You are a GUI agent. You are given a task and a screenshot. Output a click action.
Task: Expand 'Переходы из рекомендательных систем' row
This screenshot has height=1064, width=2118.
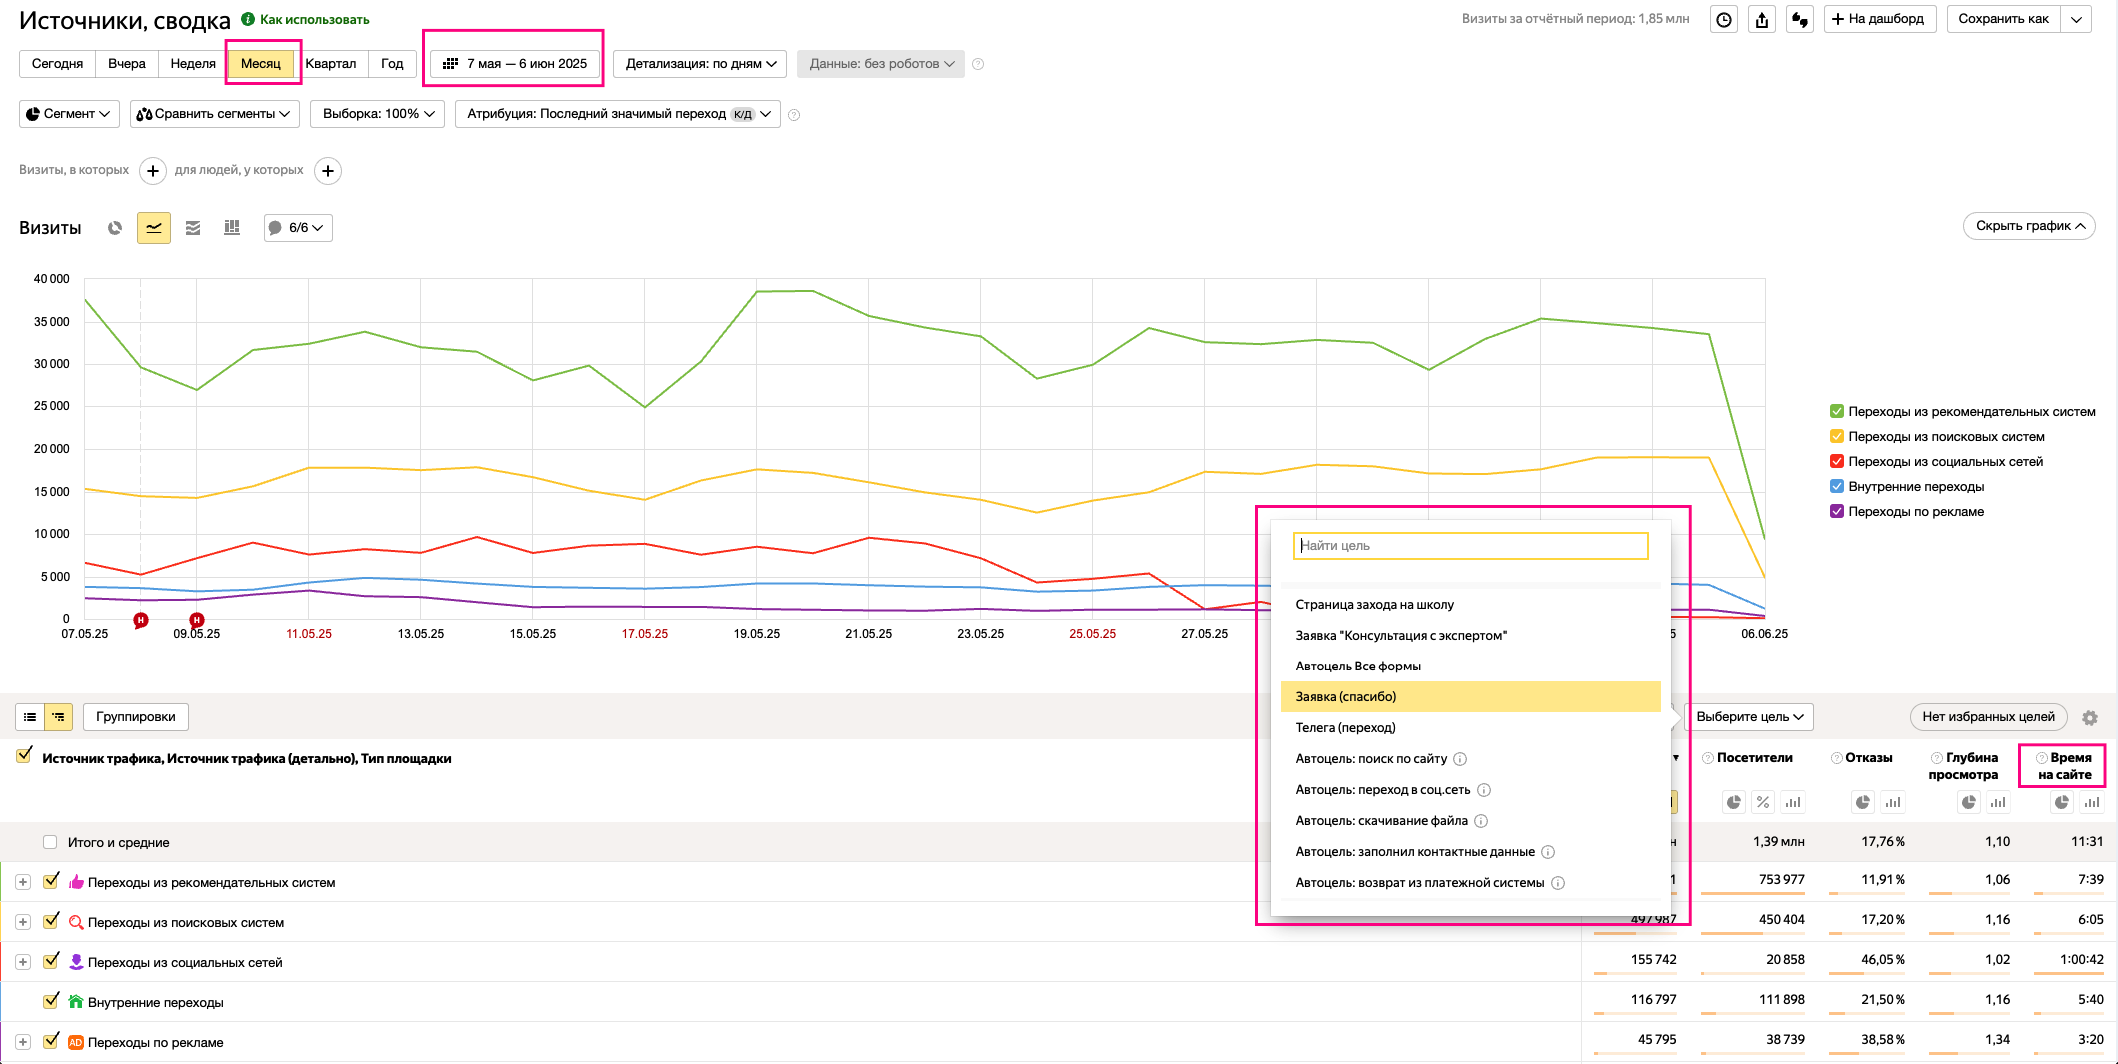(23, 882)
